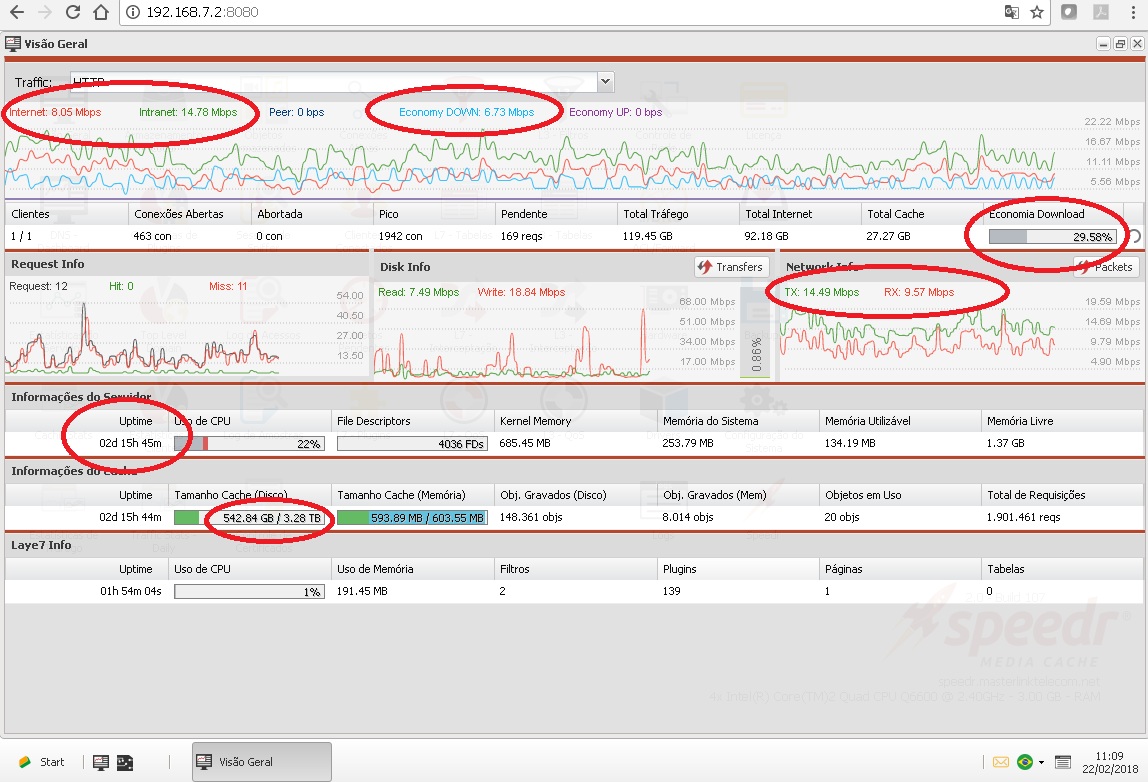
Task: Expand the language selector arrow
Action: tap(1041, 763)
